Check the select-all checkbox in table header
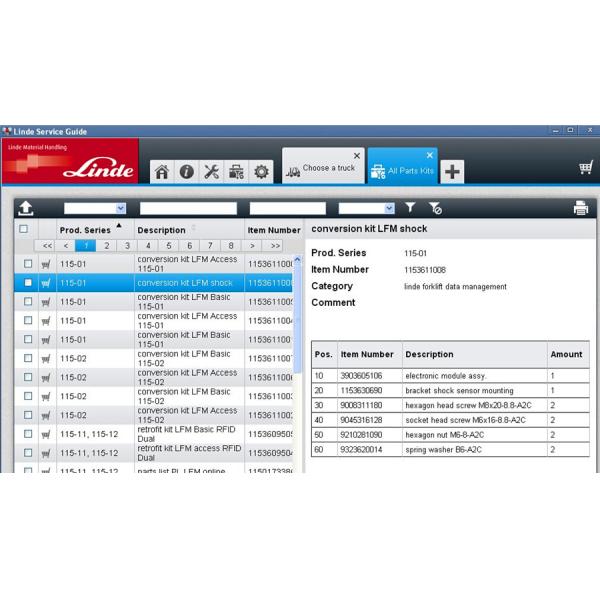 tap(23, 229)
